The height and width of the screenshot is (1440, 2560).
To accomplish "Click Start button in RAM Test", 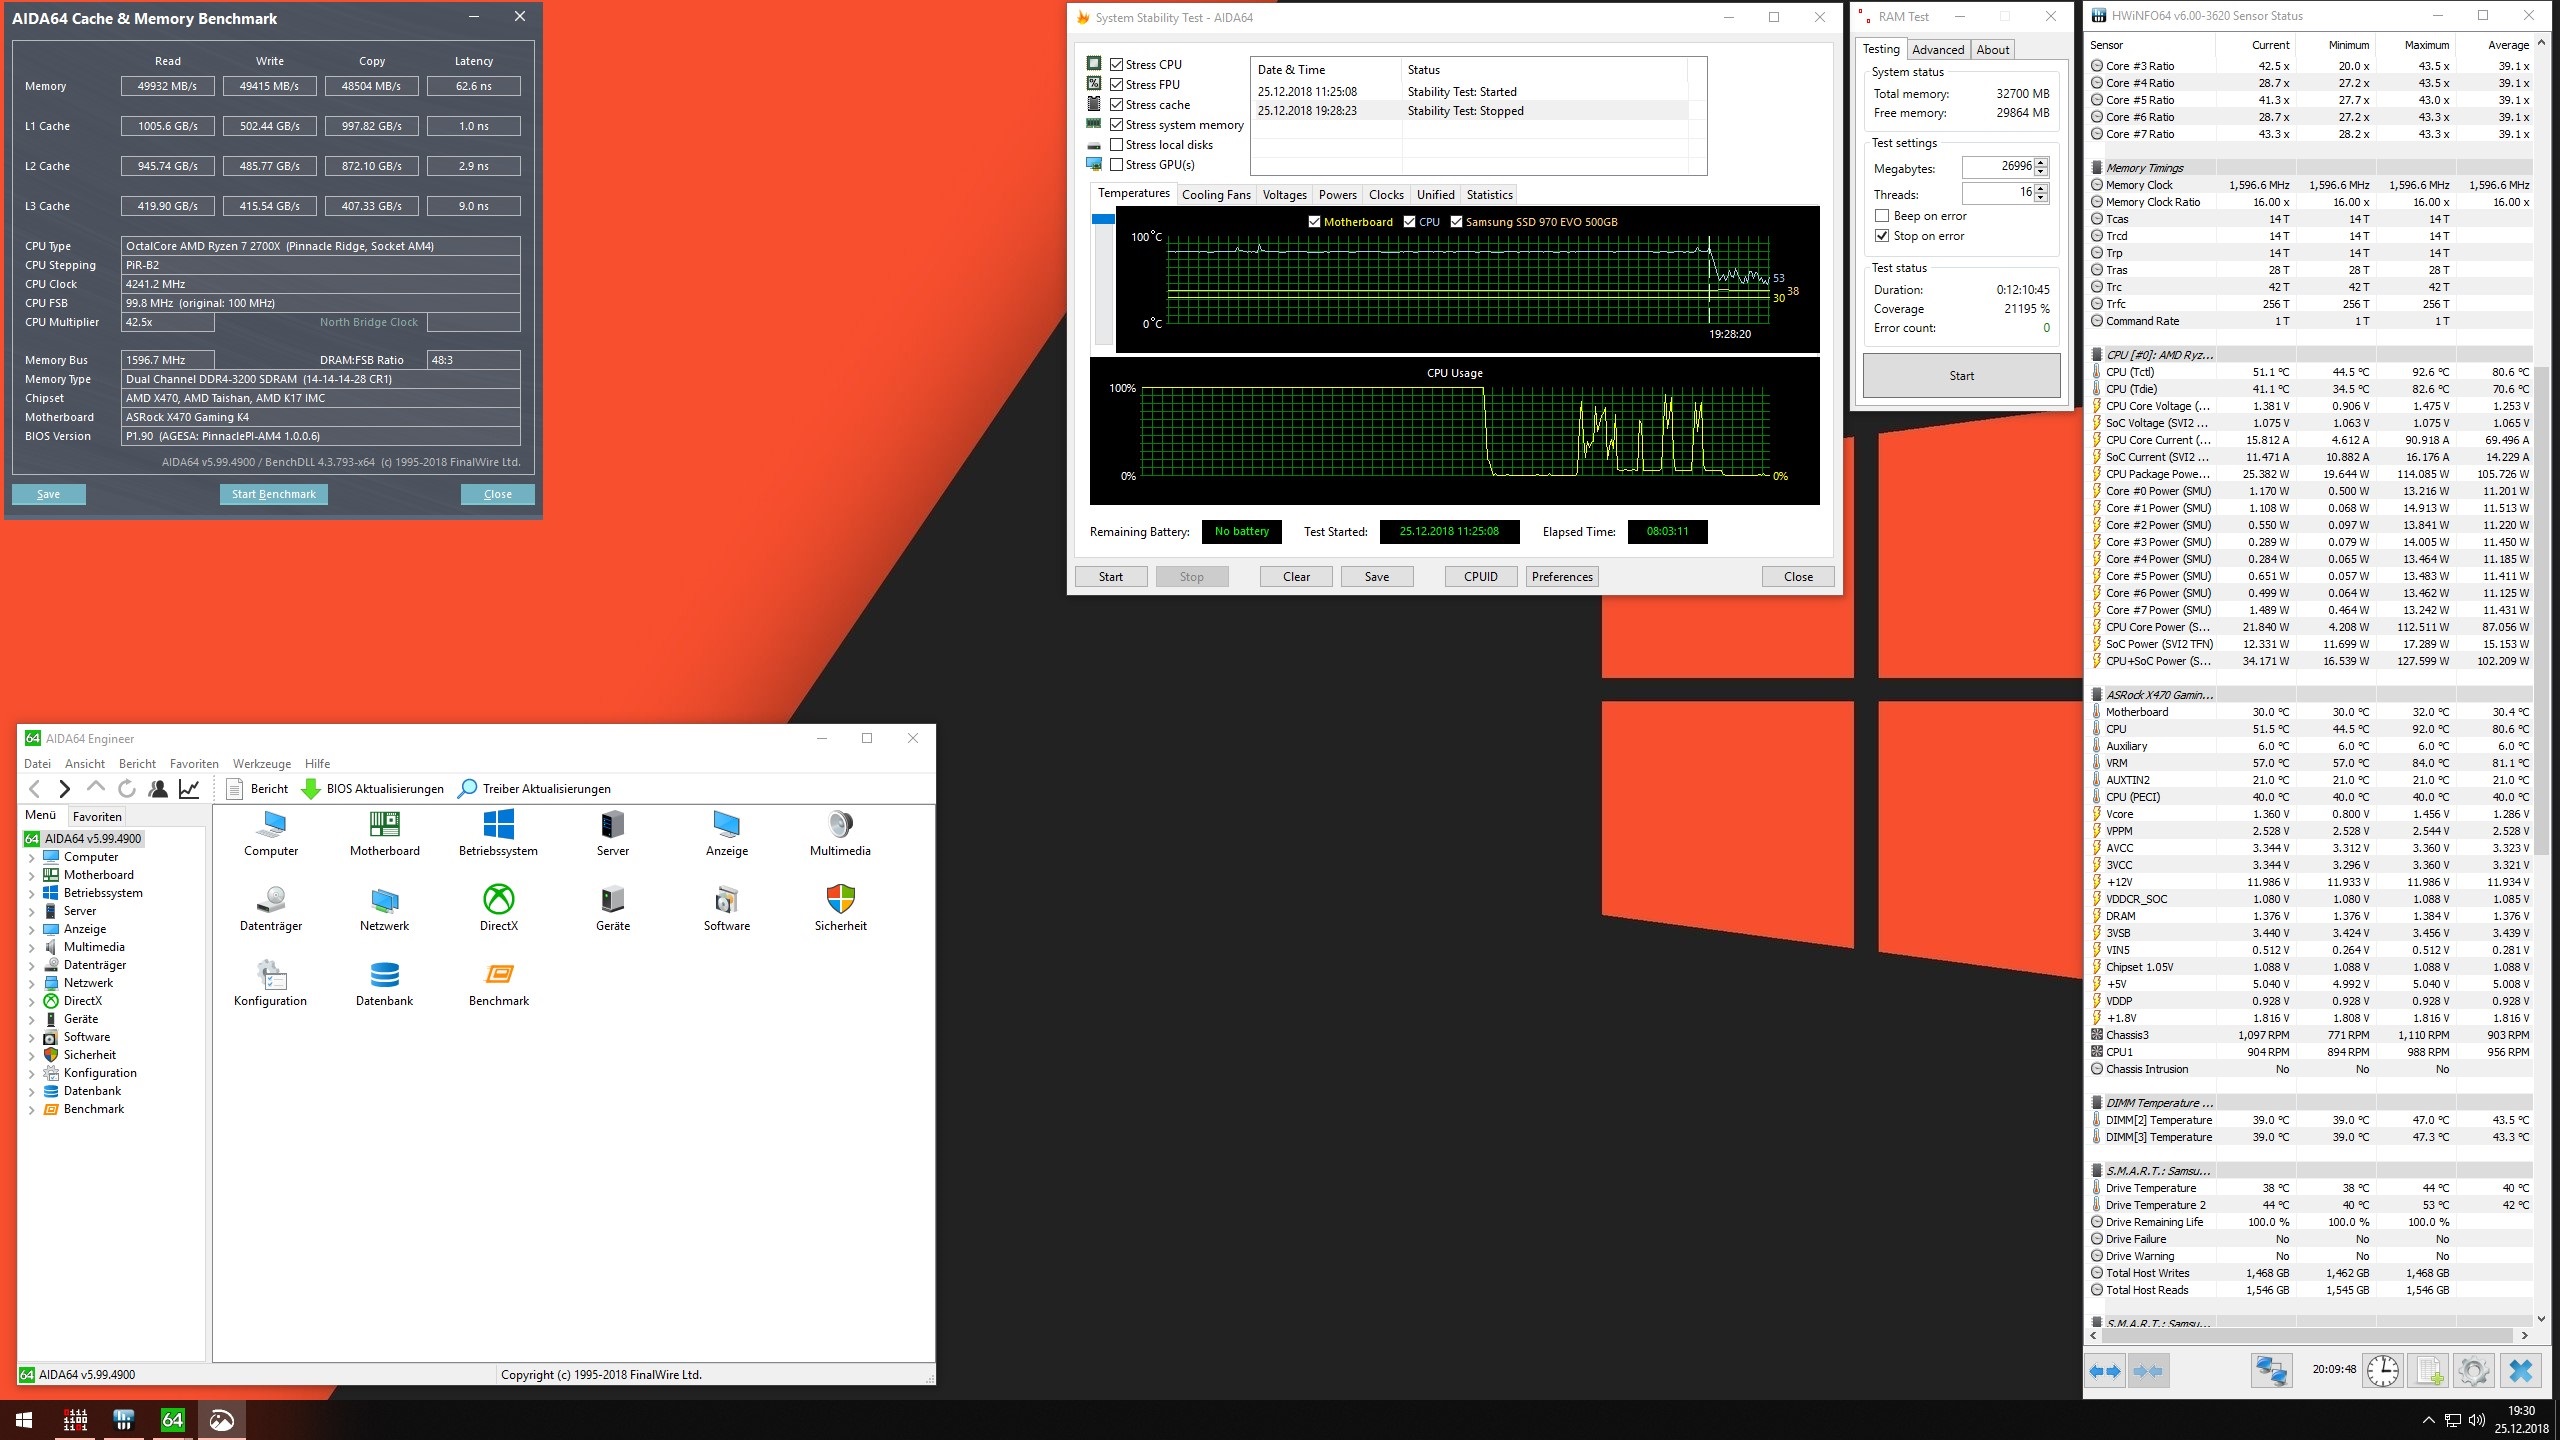I will coord(1962,375).
